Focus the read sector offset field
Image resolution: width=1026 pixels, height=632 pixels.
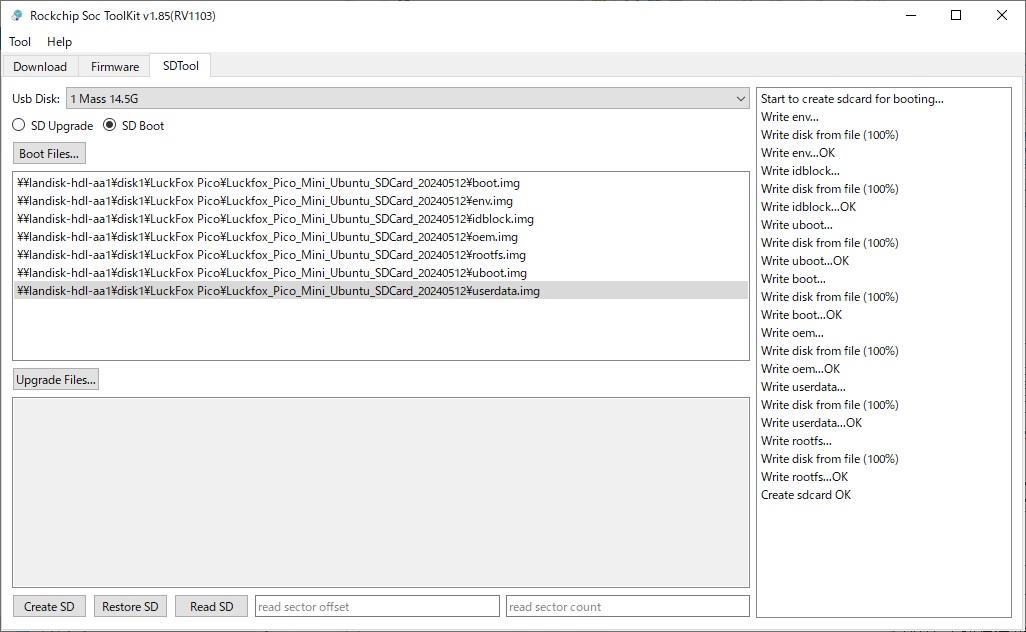[x=377, y=606]
